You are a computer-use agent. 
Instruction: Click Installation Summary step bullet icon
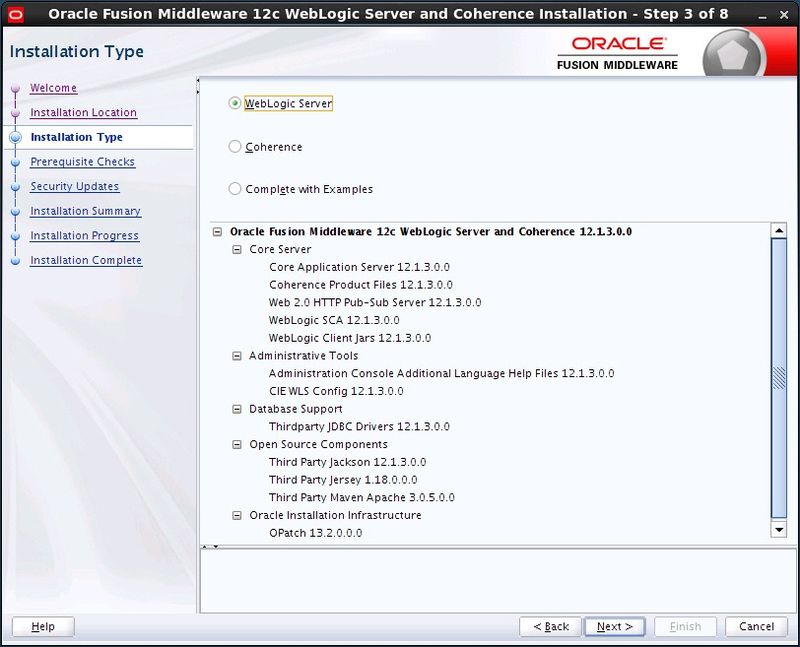coord(15,211)
